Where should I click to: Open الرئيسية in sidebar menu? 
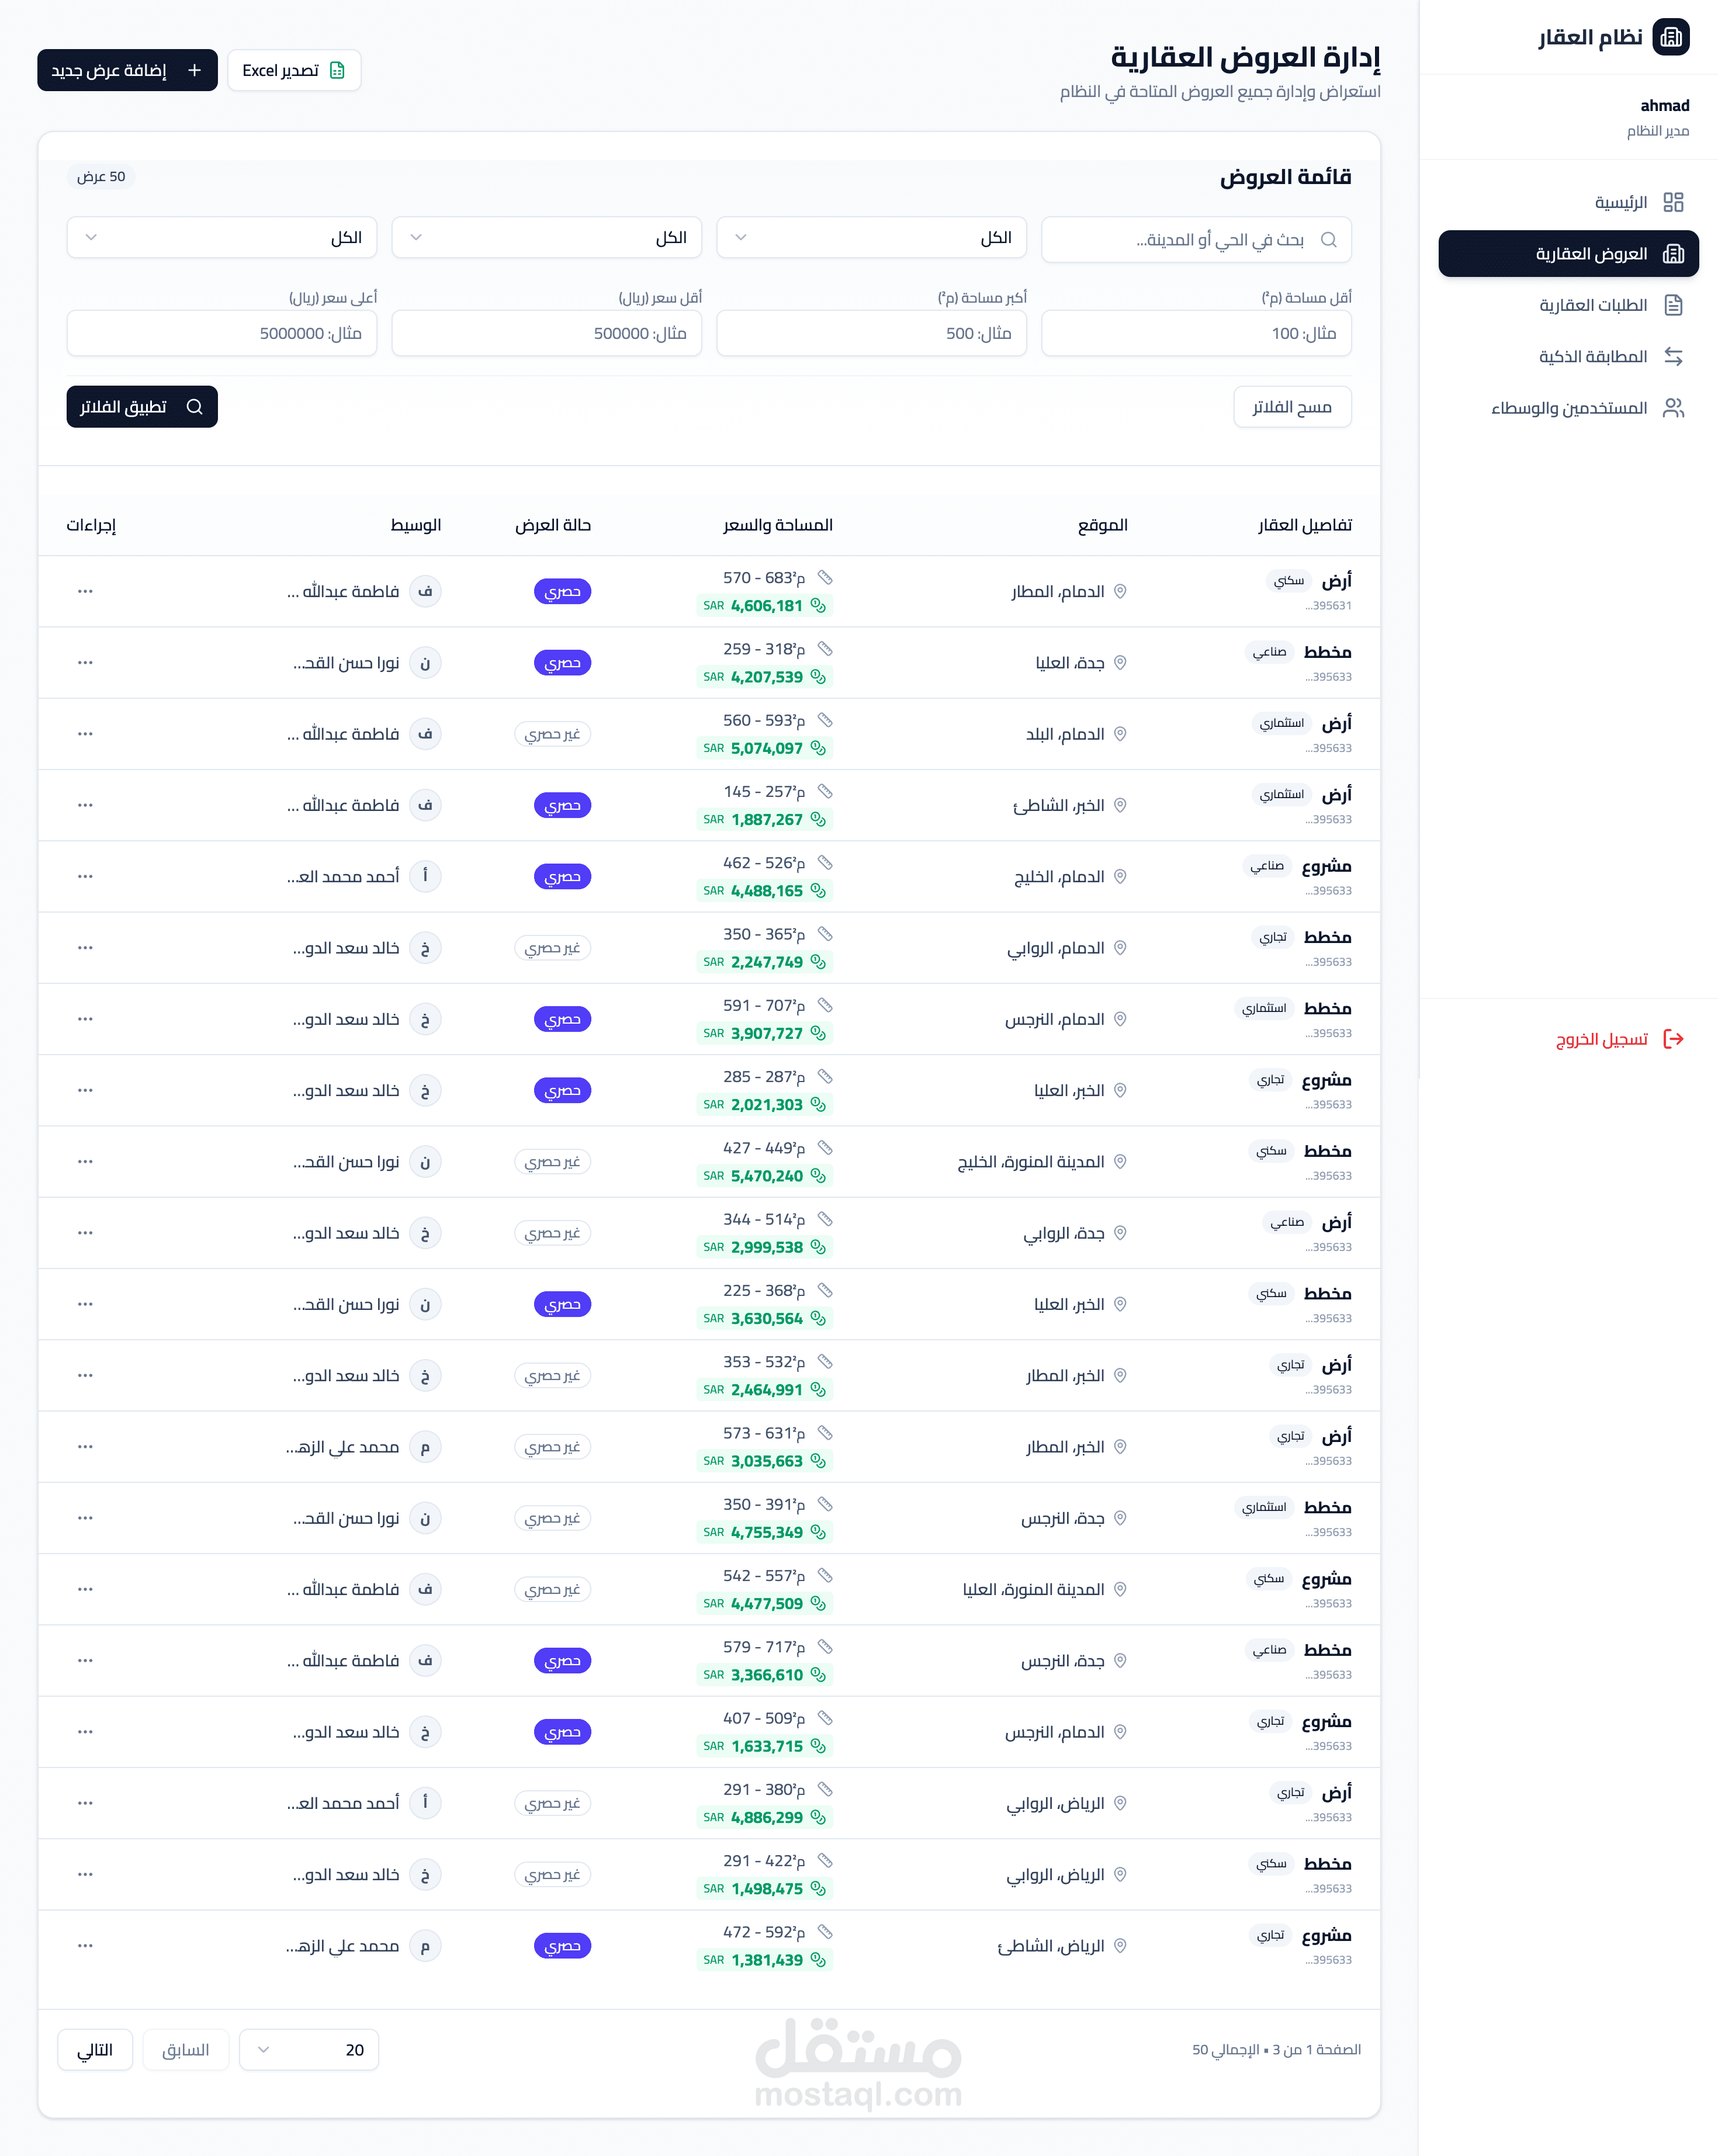1620,202
